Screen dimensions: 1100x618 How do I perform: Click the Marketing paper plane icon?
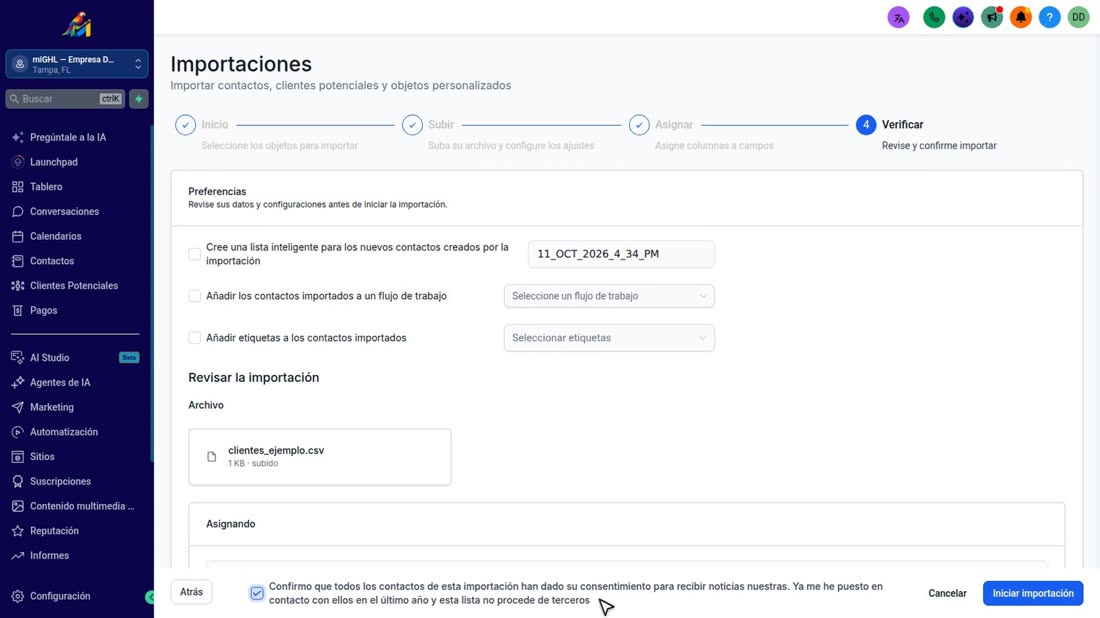(x=18, y=408)
